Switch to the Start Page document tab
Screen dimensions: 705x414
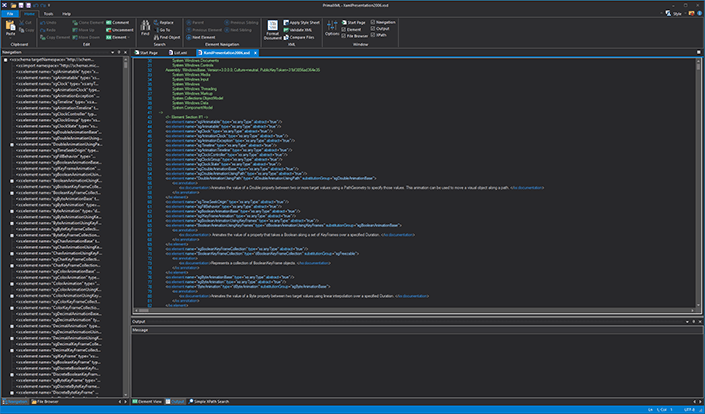pyautogui.click(x=146, y=53)
